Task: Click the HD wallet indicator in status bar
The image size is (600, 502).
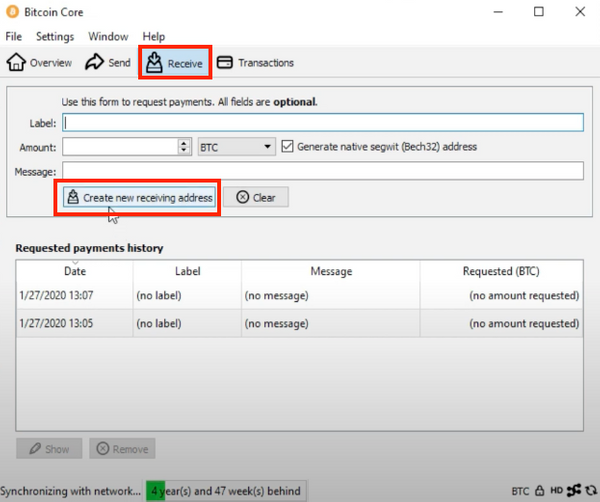Action: [x=555, y=491]
